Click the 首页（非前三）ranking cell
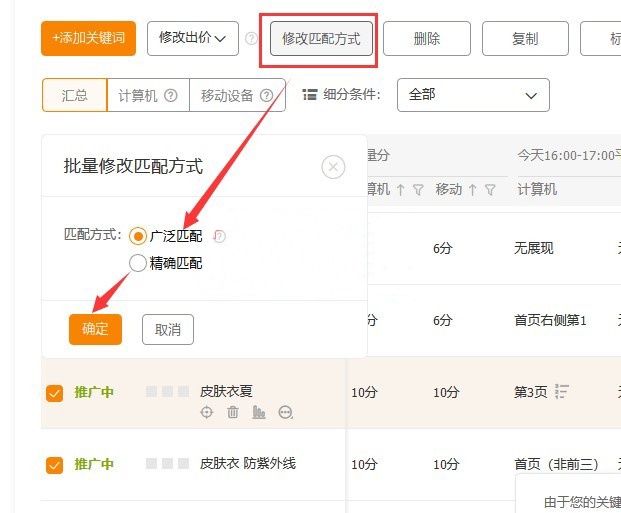The height and width of the screenshot is (513, 621). 556,464
